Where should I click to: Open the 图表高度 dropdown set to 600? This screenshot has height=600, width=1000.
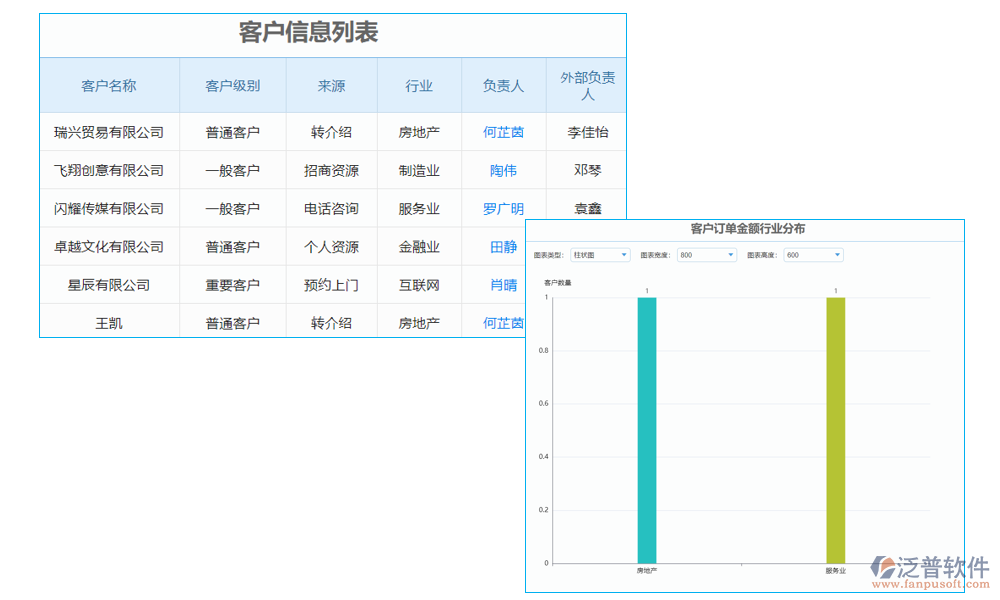tap(812, 255)
